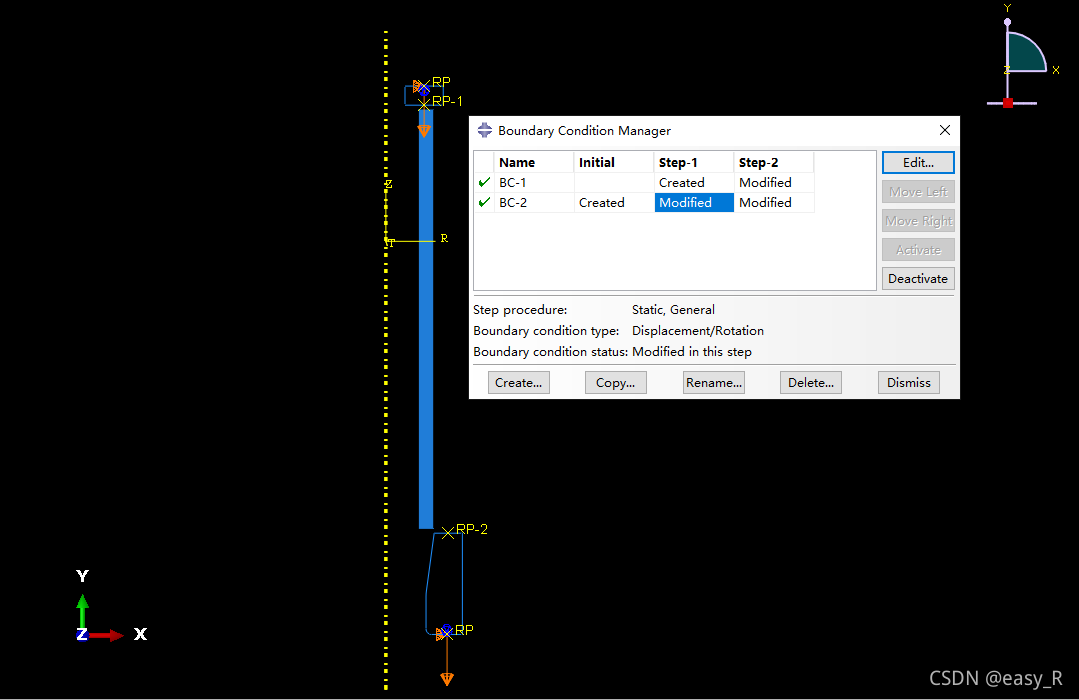Click the Rename... button
This screenshot has height=700, width=1079.
point(713,382)
